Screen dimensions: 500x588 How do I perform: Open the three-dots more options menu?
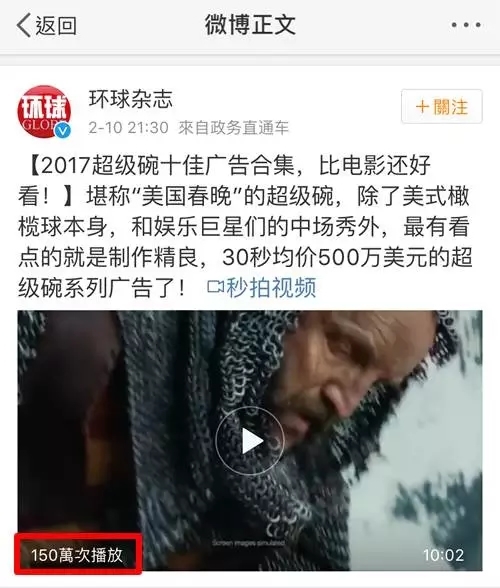coord(466,25)
